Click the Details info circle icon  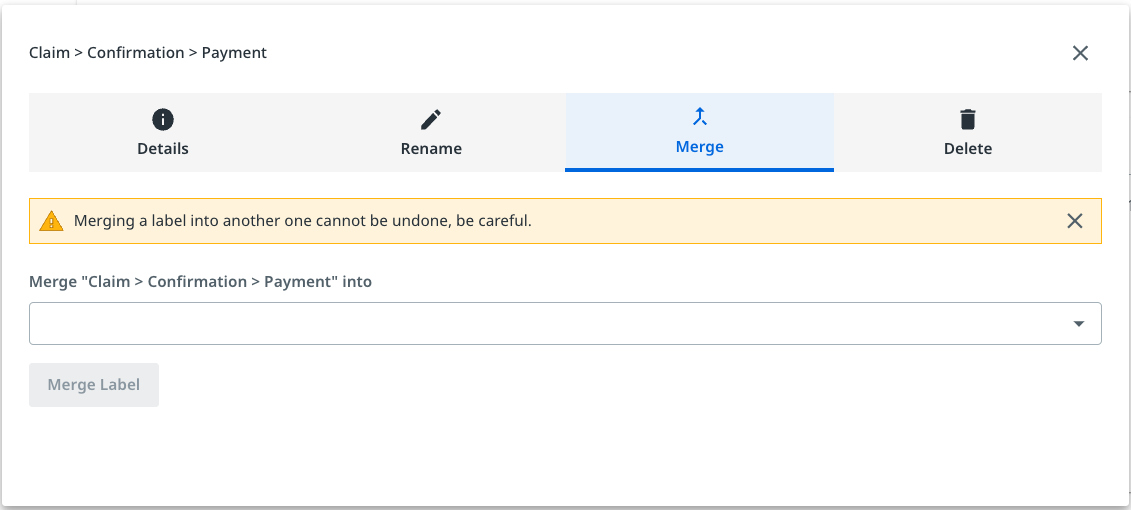coord(163,120)
